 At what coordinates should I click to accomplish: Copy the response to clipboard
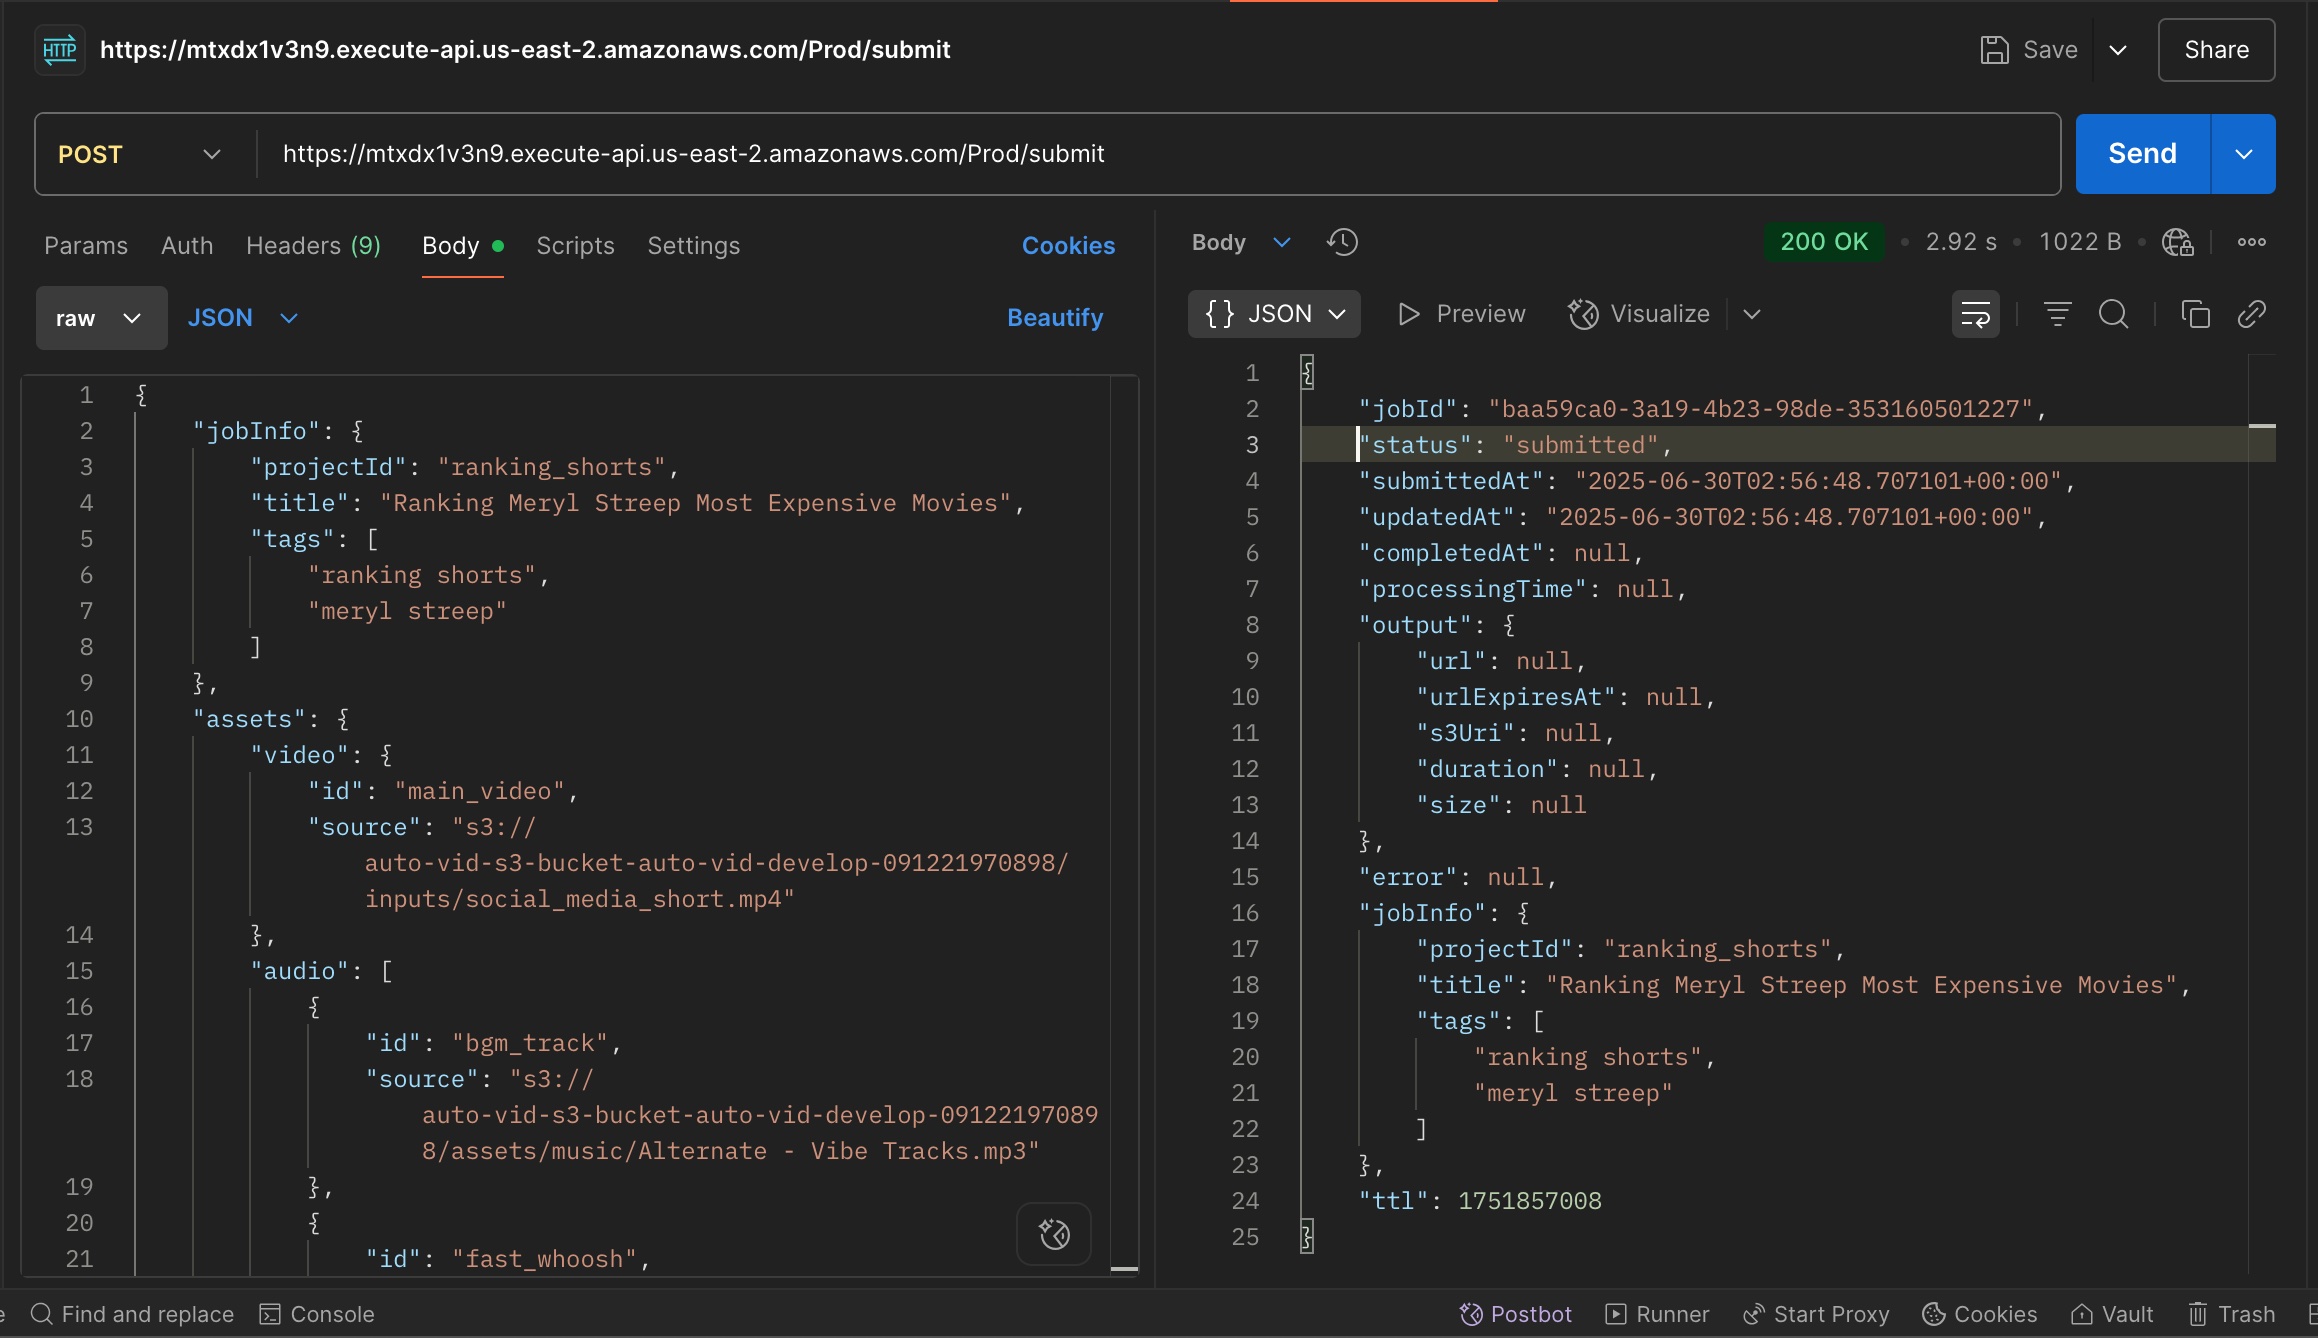click(2195, 314)
